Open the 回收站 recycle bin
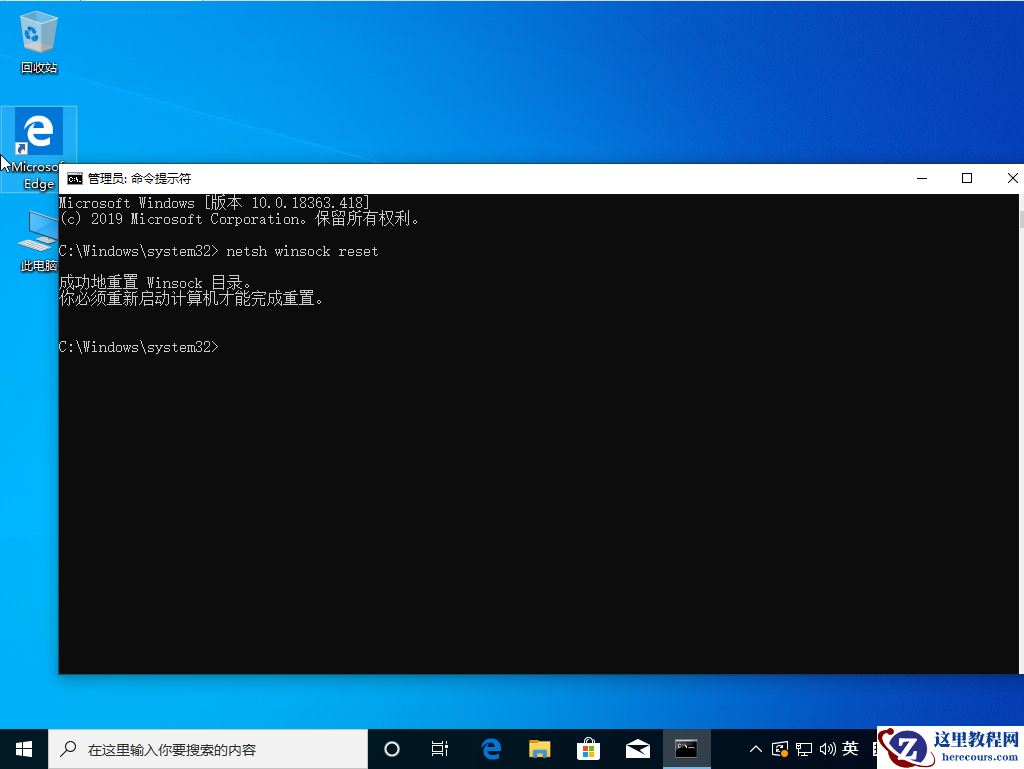 coord(38,35)
